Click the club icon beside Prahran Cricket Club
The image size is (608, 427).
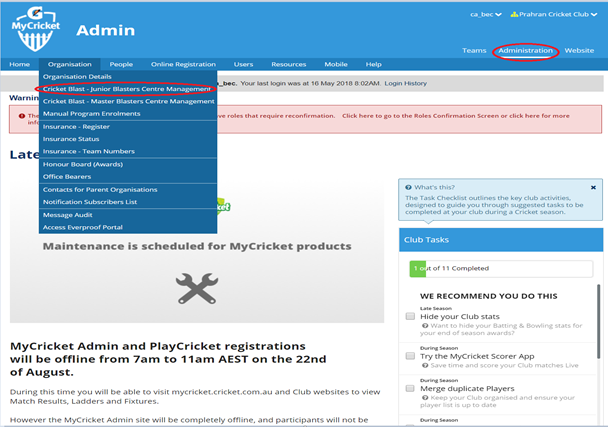(x=514, y=14)
